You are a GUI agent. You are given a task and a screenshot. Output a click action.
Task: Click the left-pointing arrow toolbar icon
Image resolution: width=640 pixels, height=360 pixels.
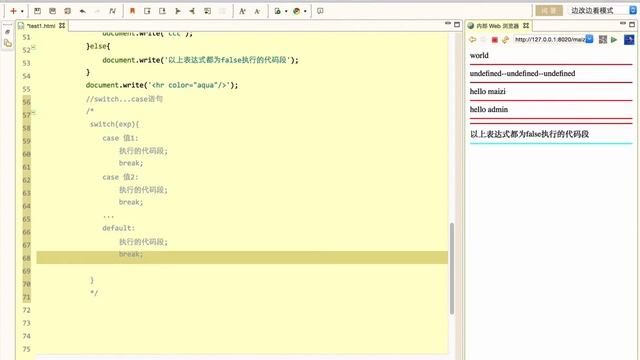click(x=192, y=11)
